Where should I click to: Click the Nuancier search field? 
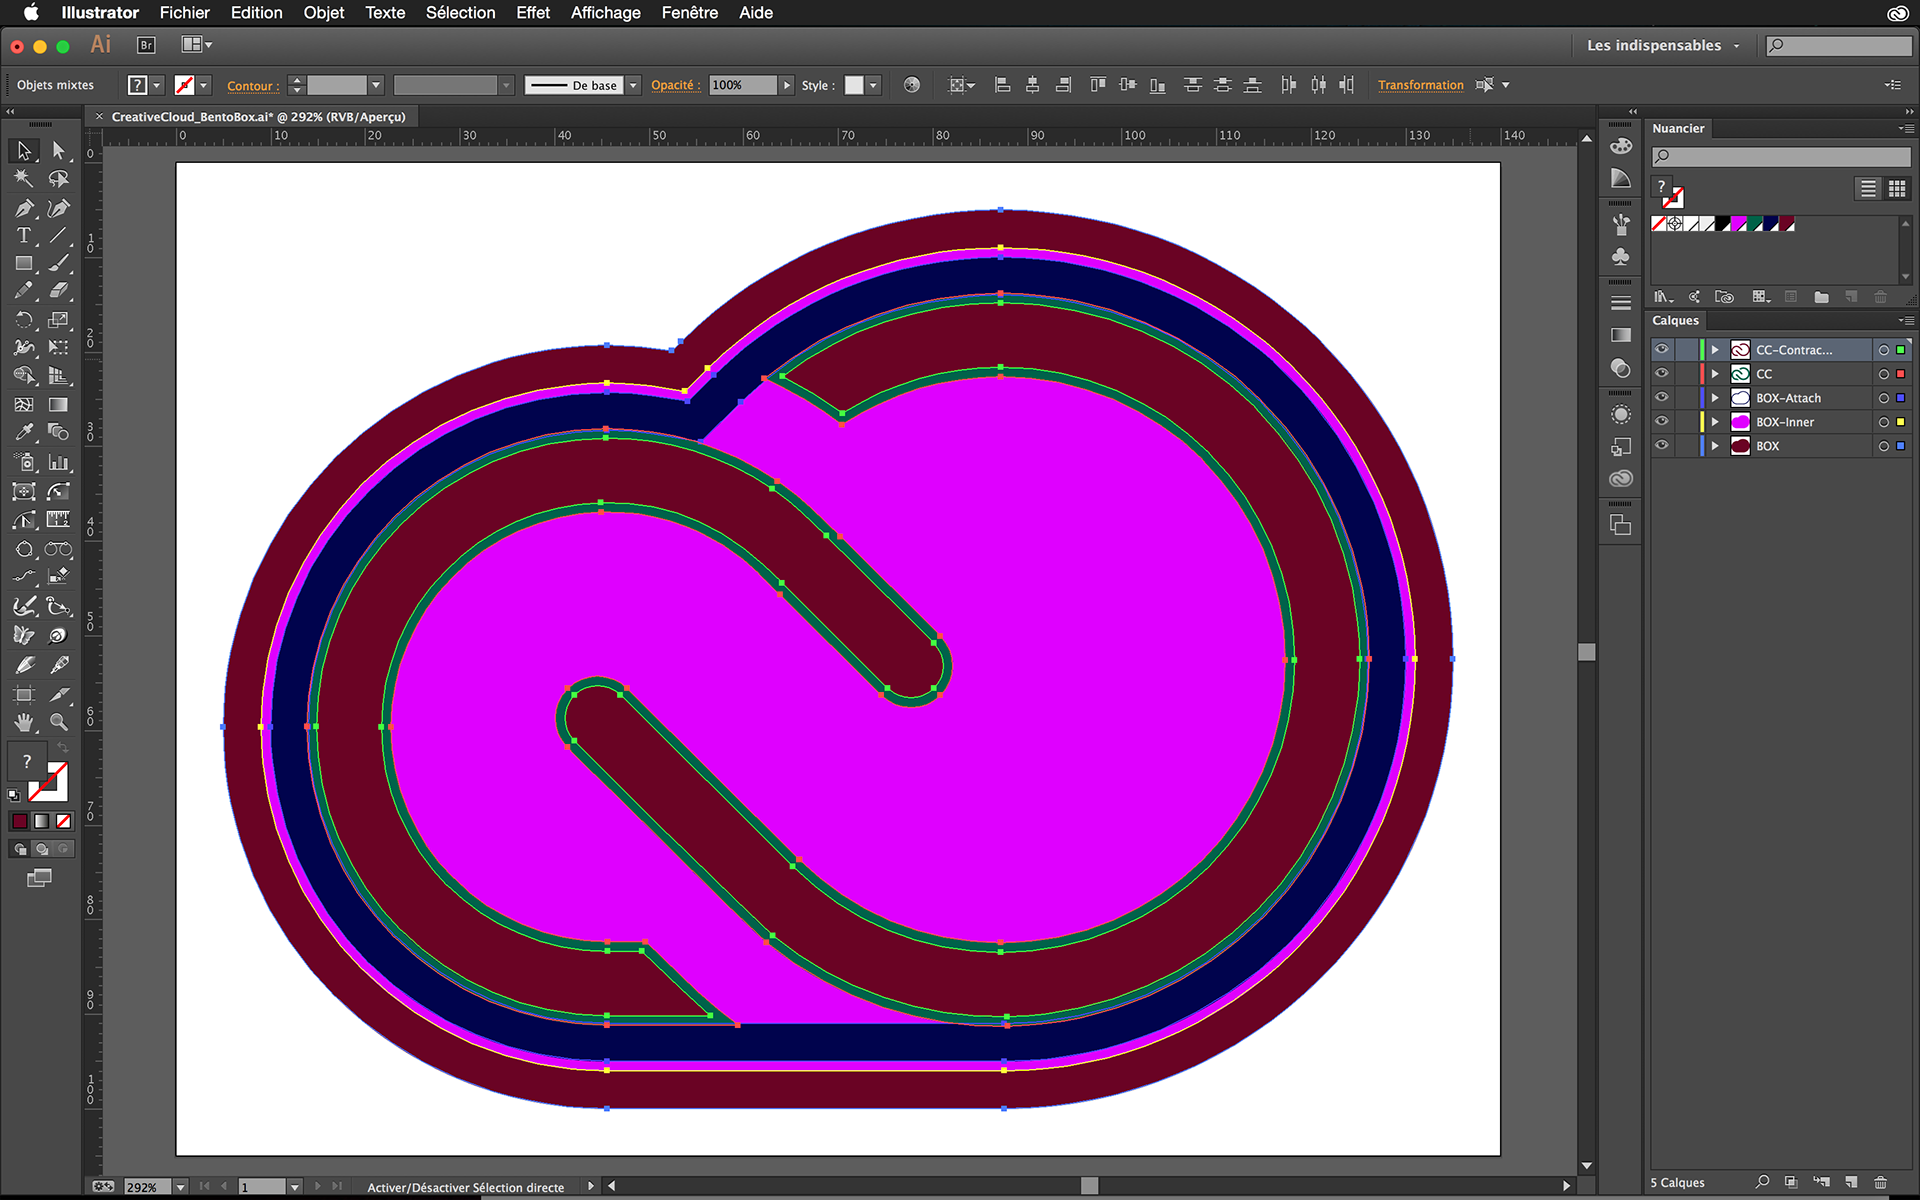[x=1781, y=156]
